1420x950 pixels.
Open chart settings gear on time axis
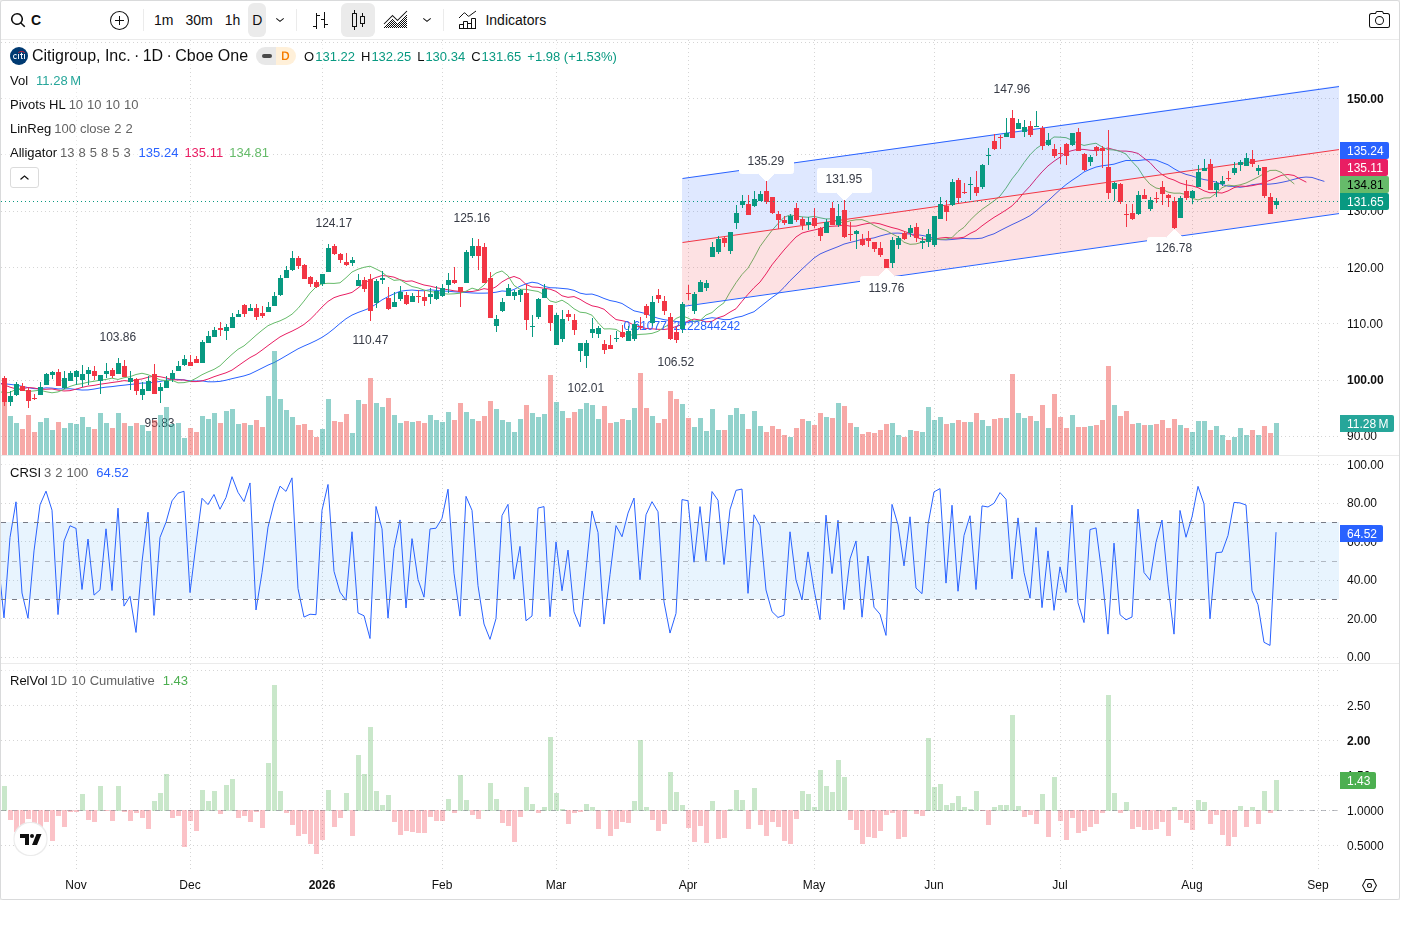[x=1370, y=885]
